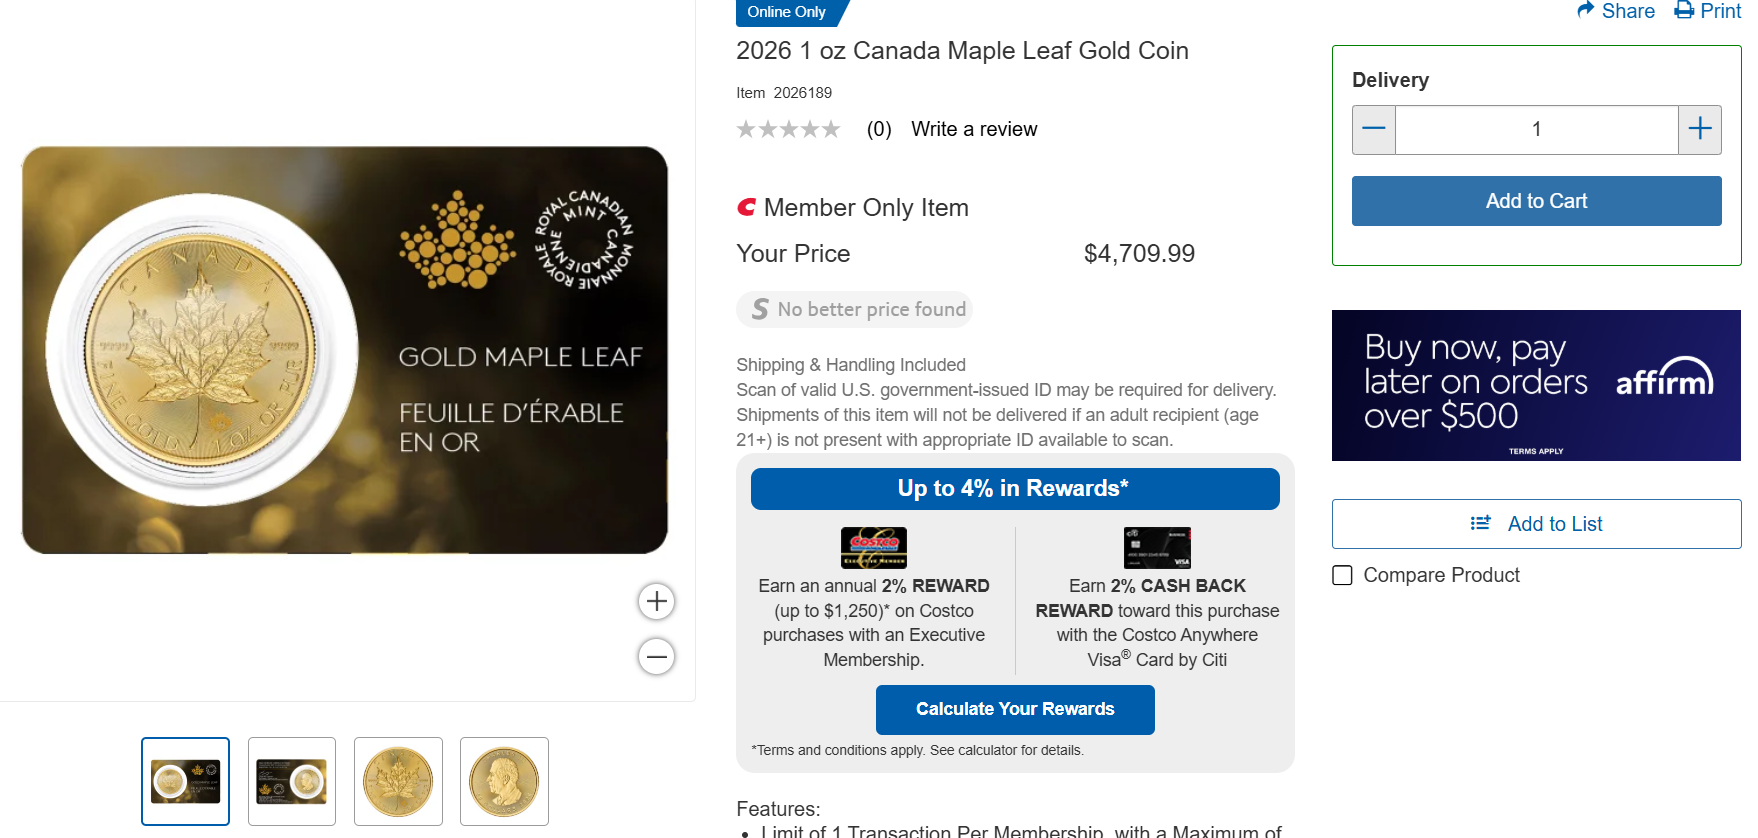Image resolution: width=1758 pixels, height=838 pixels.
Task: Zoom in on product image
Action: 657,601
